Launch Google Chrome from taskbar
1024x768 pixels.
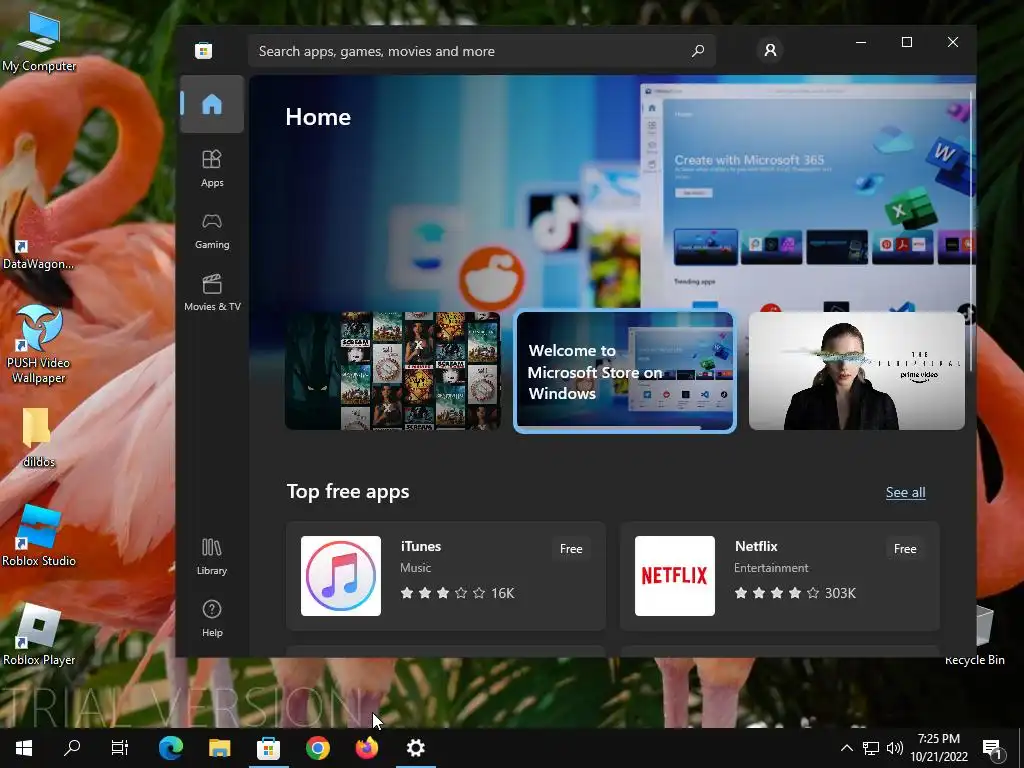click(317, 748)
